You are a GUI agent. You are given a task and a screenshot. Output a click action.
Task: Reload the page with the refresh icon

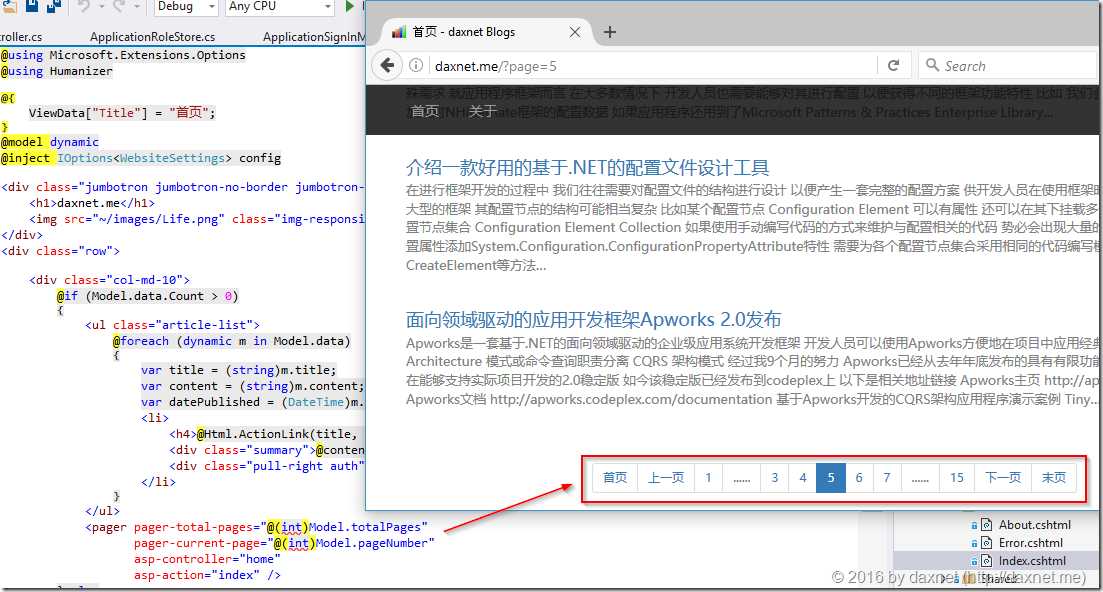click(893, 65)
